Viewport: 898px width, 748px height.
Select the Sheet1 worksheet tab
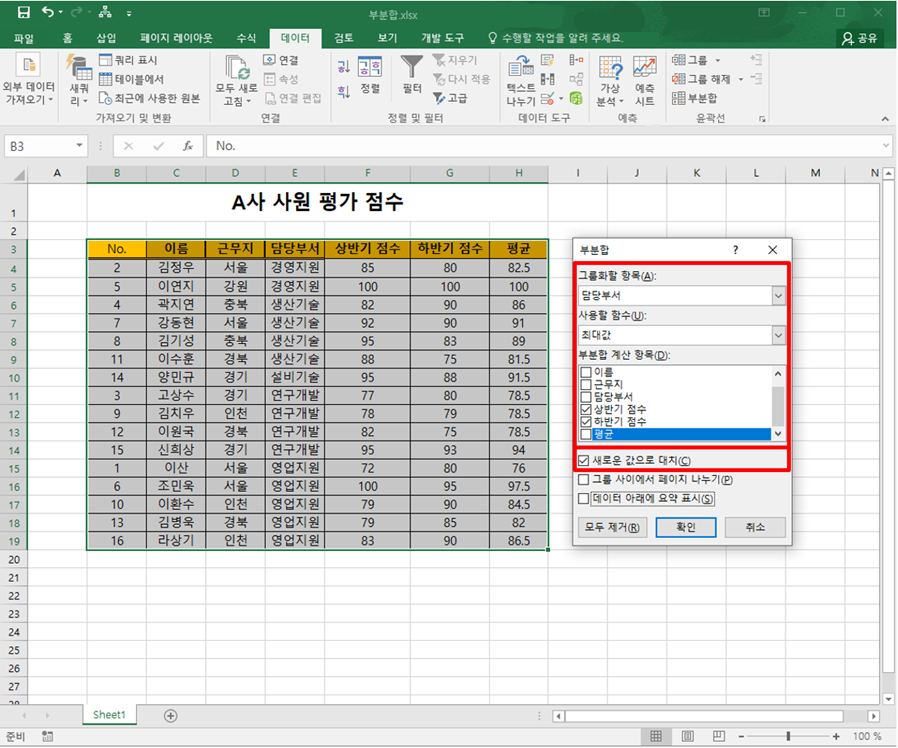click(x=109, y=715)
